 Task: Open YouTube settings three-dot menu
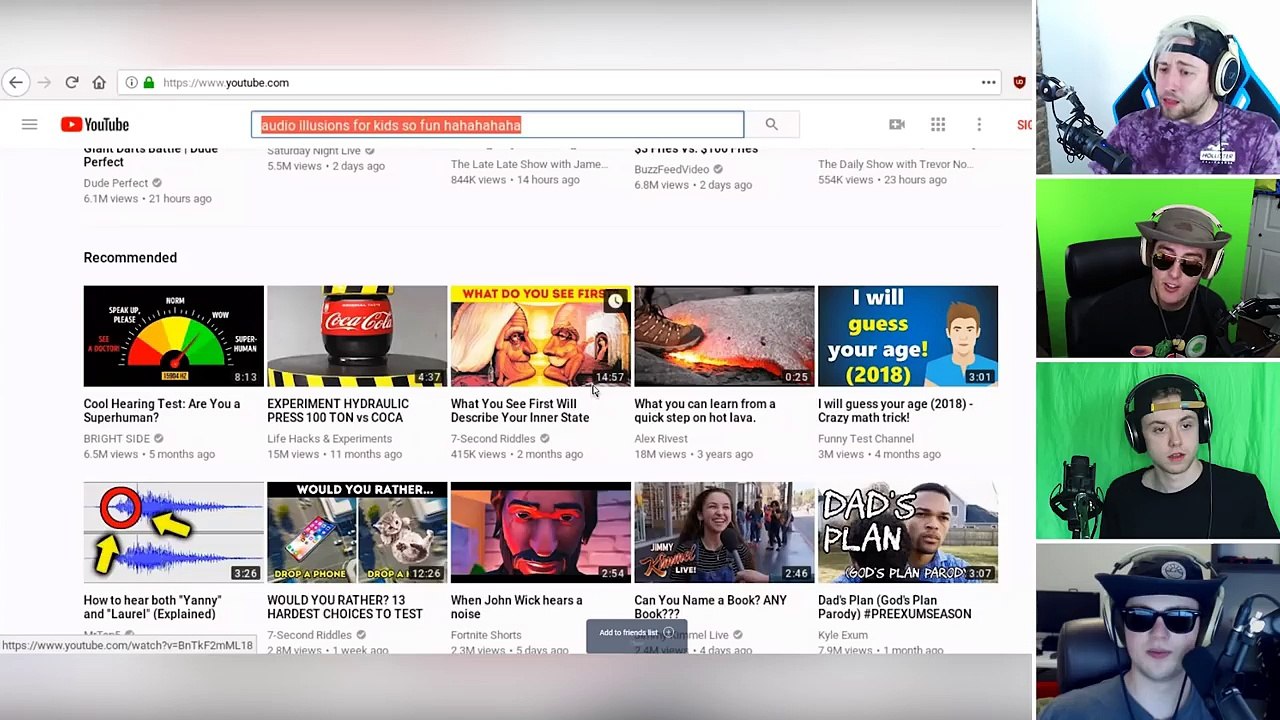pos(979,124)
